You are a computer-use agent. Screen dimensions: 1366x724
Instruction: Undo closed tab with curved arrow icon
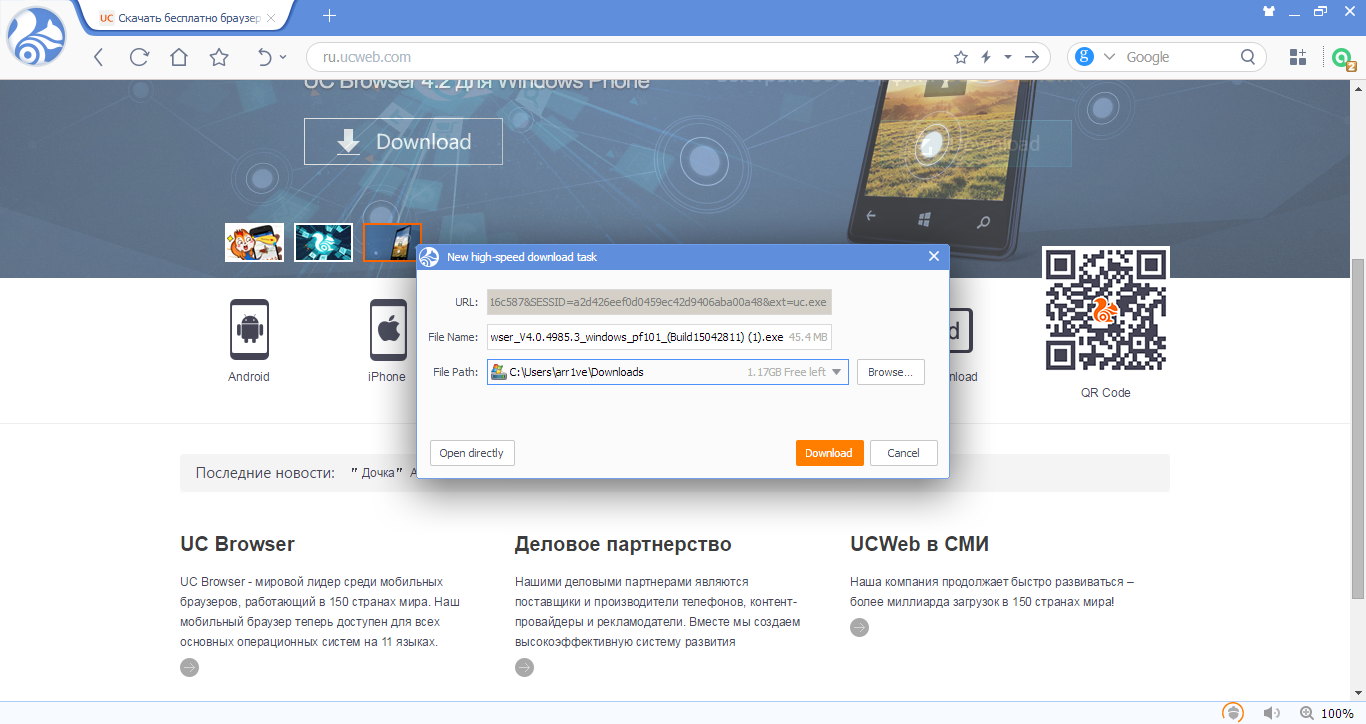[x=265, y=57]
